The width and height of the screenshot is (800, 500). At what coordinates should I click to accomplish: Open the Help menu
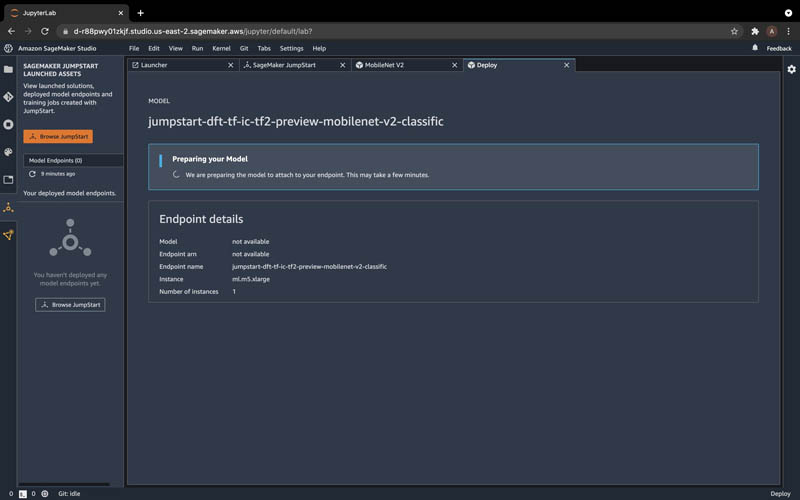(x=319, y=48)
